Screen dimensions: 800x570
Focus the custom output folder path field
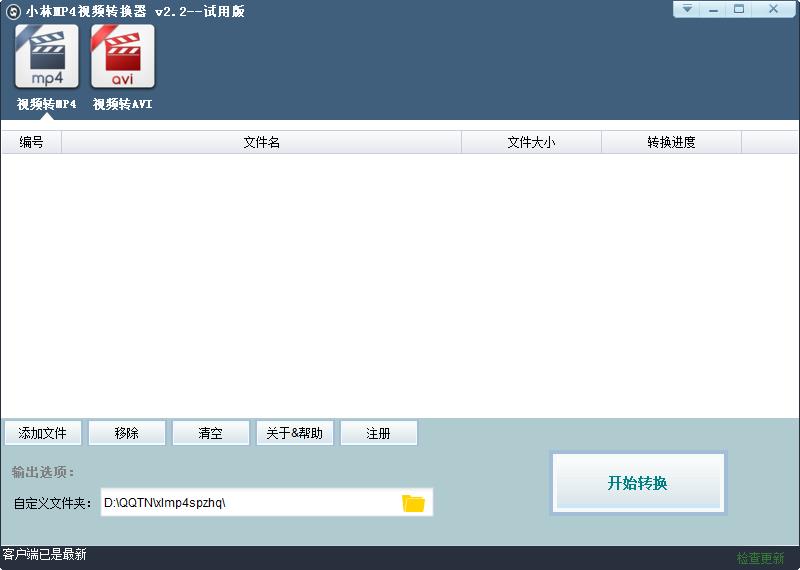point(248,503)
